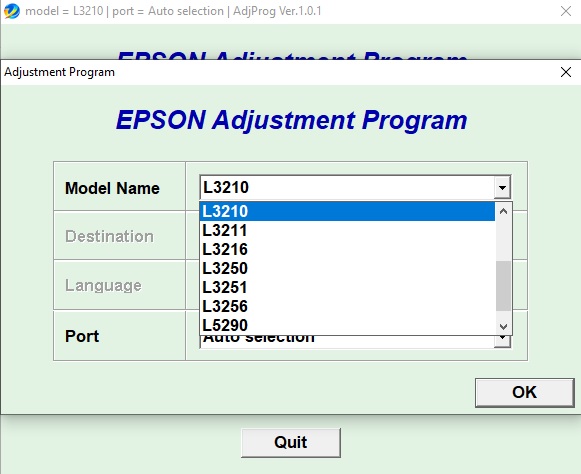
Task: Click the list scrollbar up arrow
Action: tap(503, 212)
